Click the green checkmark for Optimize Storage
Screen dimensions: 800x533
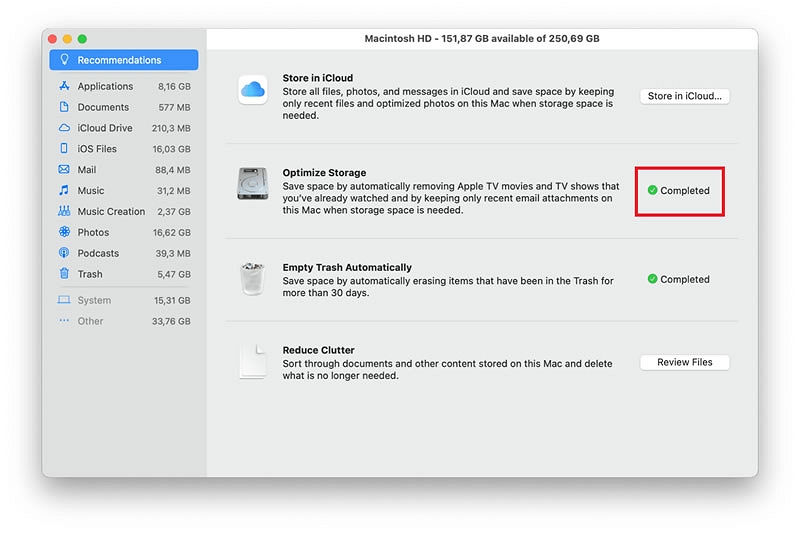(652, 190)
